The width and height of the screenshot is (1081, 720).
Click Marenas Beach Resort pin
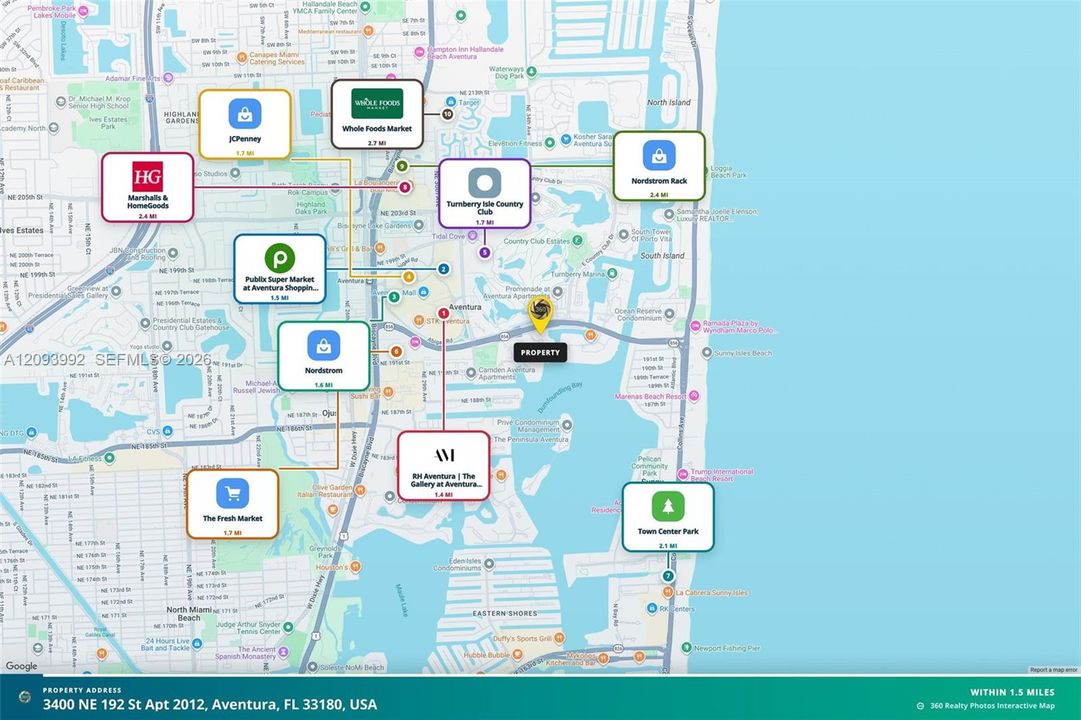coord(694,396)
